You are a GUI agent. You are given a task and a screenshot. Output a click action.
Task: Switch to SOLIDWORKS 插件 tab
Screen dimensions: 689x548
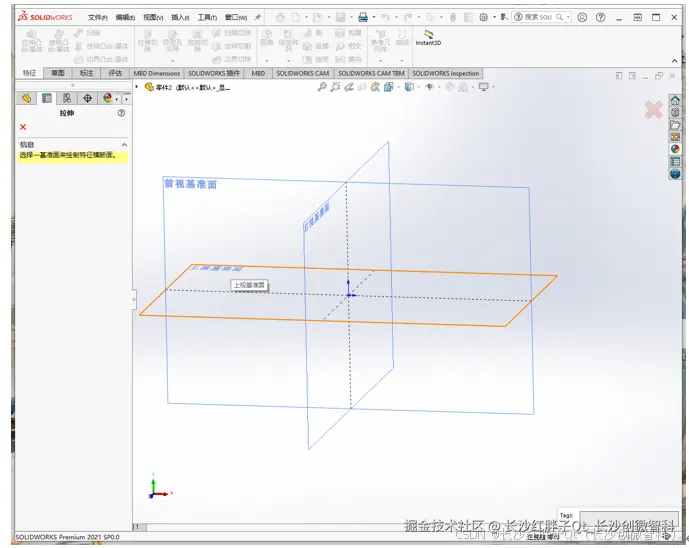click(x=214, y=73)
